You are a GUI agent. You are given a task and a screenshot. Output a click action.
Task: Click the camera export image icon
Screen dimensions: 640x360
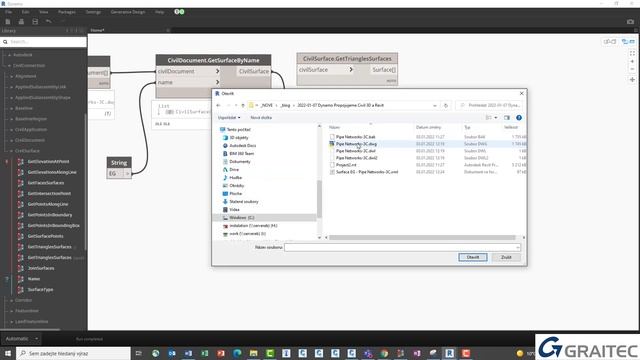630,22
